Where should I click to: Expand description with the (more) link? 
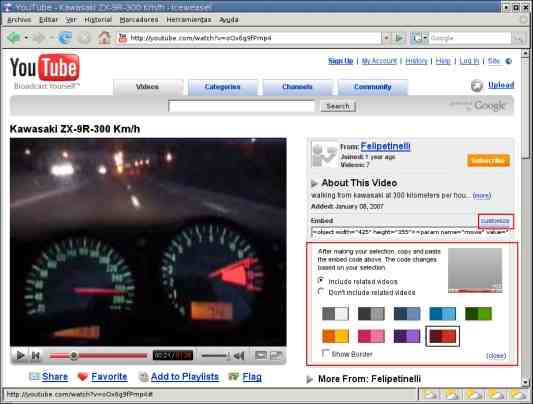click(482, 195)
